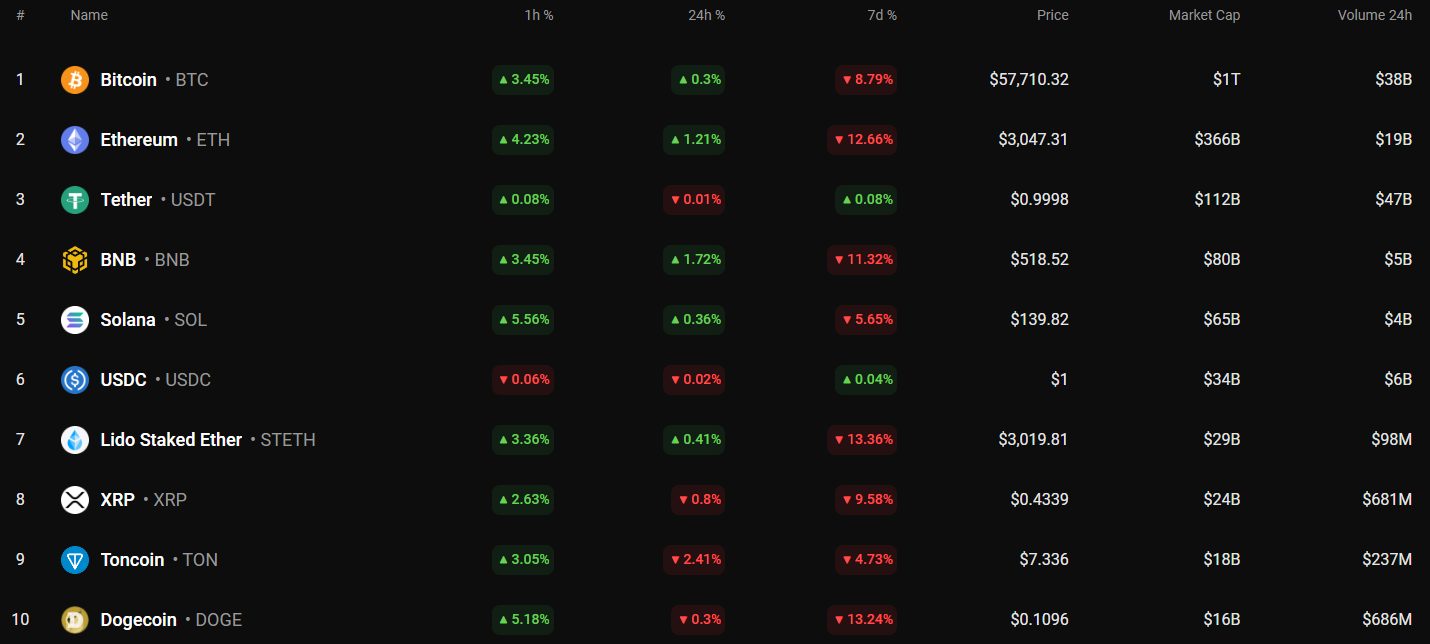Viewport: 1430px width, 644px height.
Task: Click the Solana logo icon
Action: tap(75, 320)
